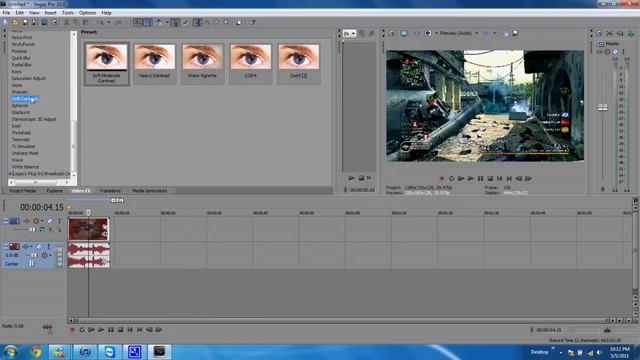The width and height of the screenshot is (640, 360).
Task: Solo the video track
Action: pyautogui.click(x=59, y=221)
